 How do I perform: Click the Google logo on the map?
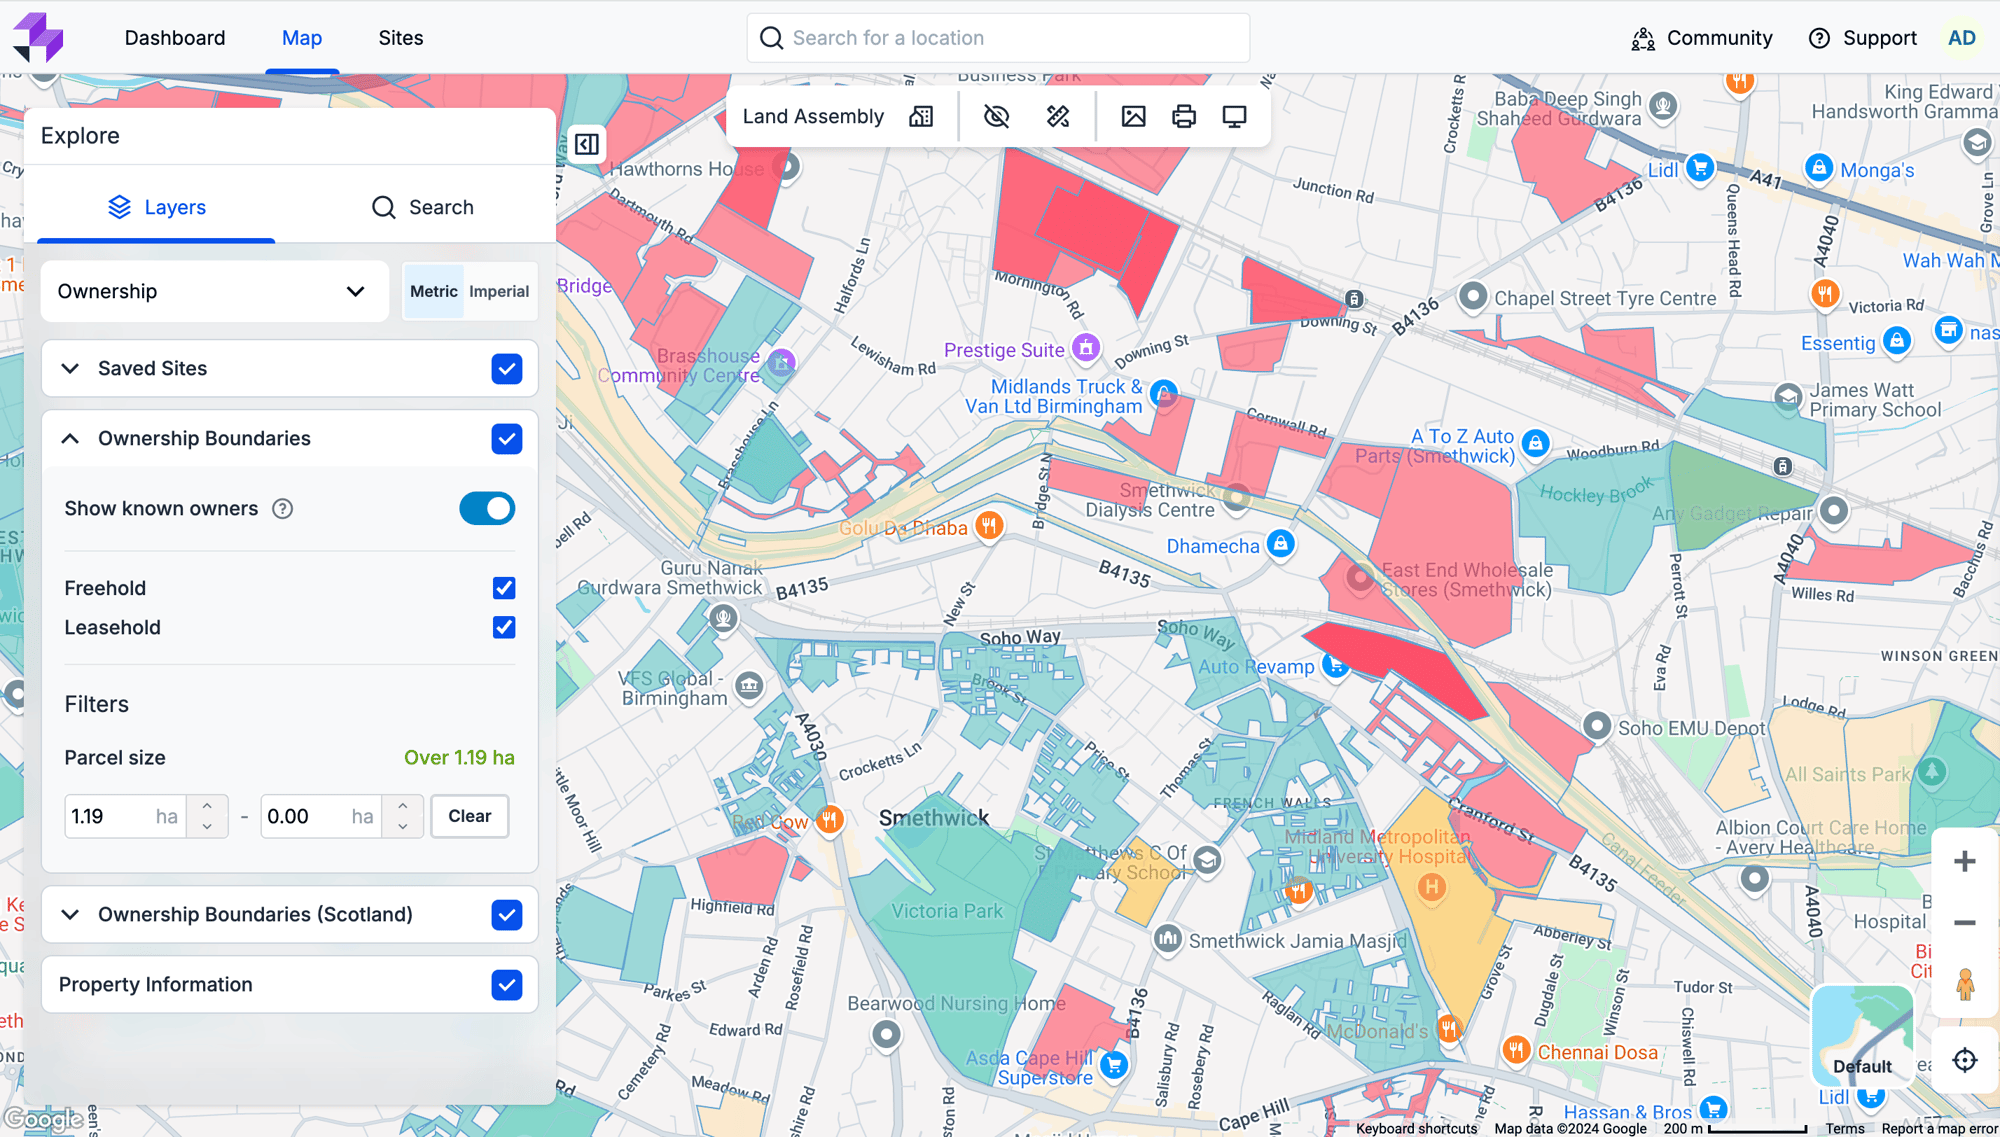(43, 1118)
